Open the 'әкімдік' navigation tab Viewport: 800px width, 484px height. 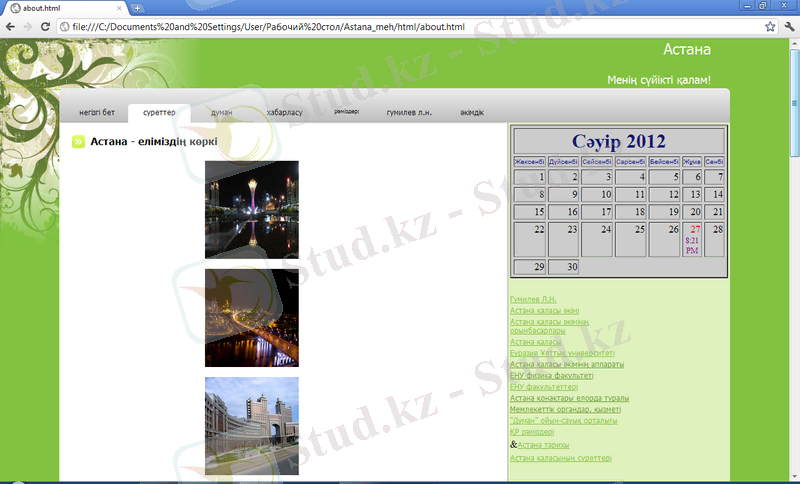click(472, 112)
